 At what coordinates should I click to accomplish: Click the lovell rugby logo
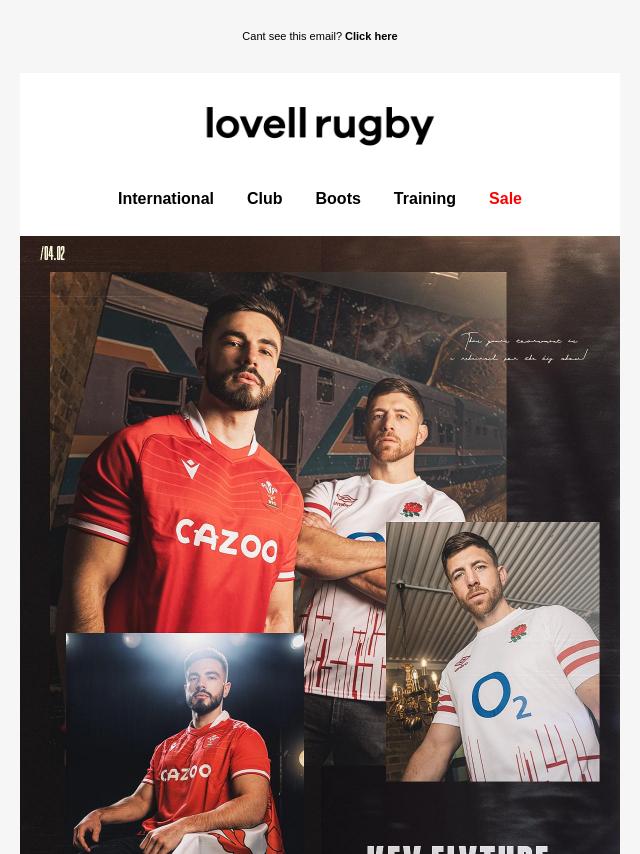point(320,125)
